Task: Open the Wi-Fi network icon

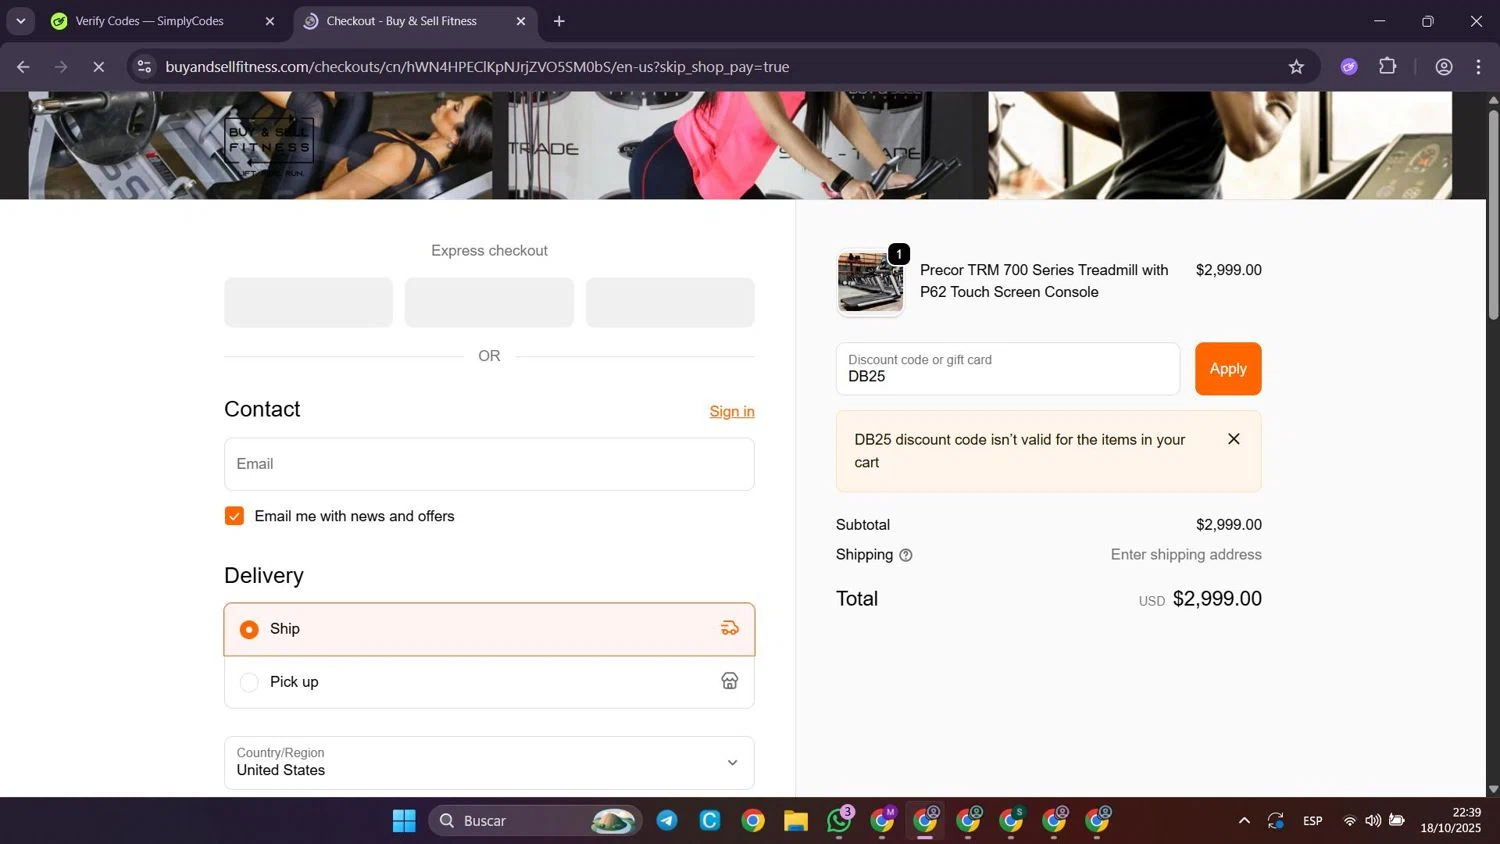Action: (1349, 821)
